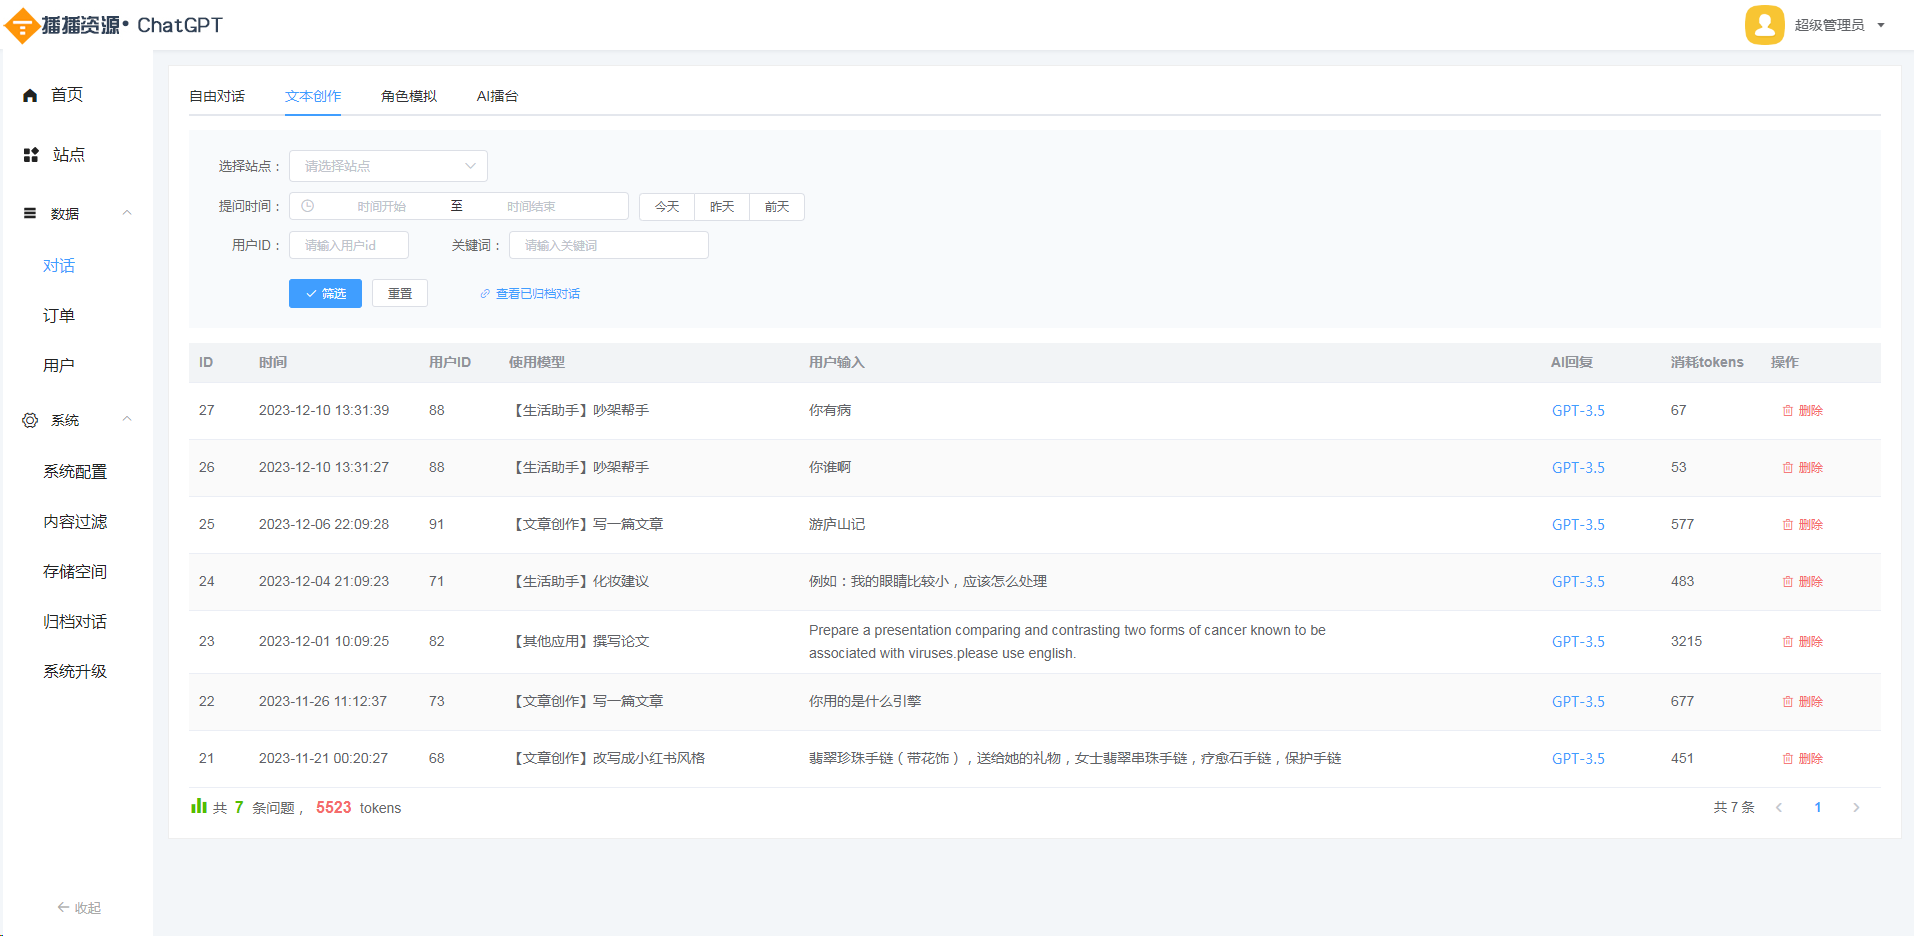Delete the conversation with ID 21
The width and height of the screenshot is (1914, 936).
coord(1802,759)
